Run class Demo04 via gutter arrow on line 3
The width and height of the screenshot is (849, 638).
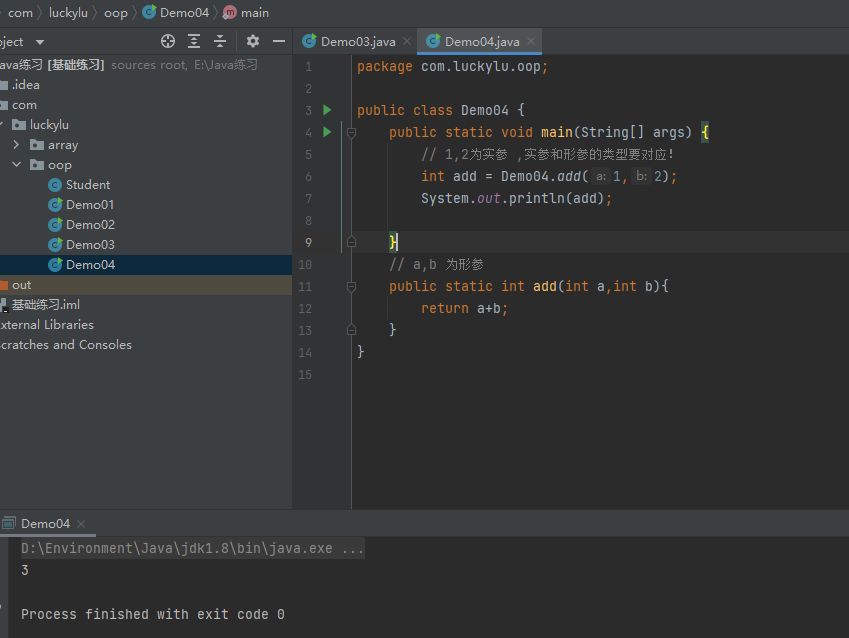pos(327,110)
